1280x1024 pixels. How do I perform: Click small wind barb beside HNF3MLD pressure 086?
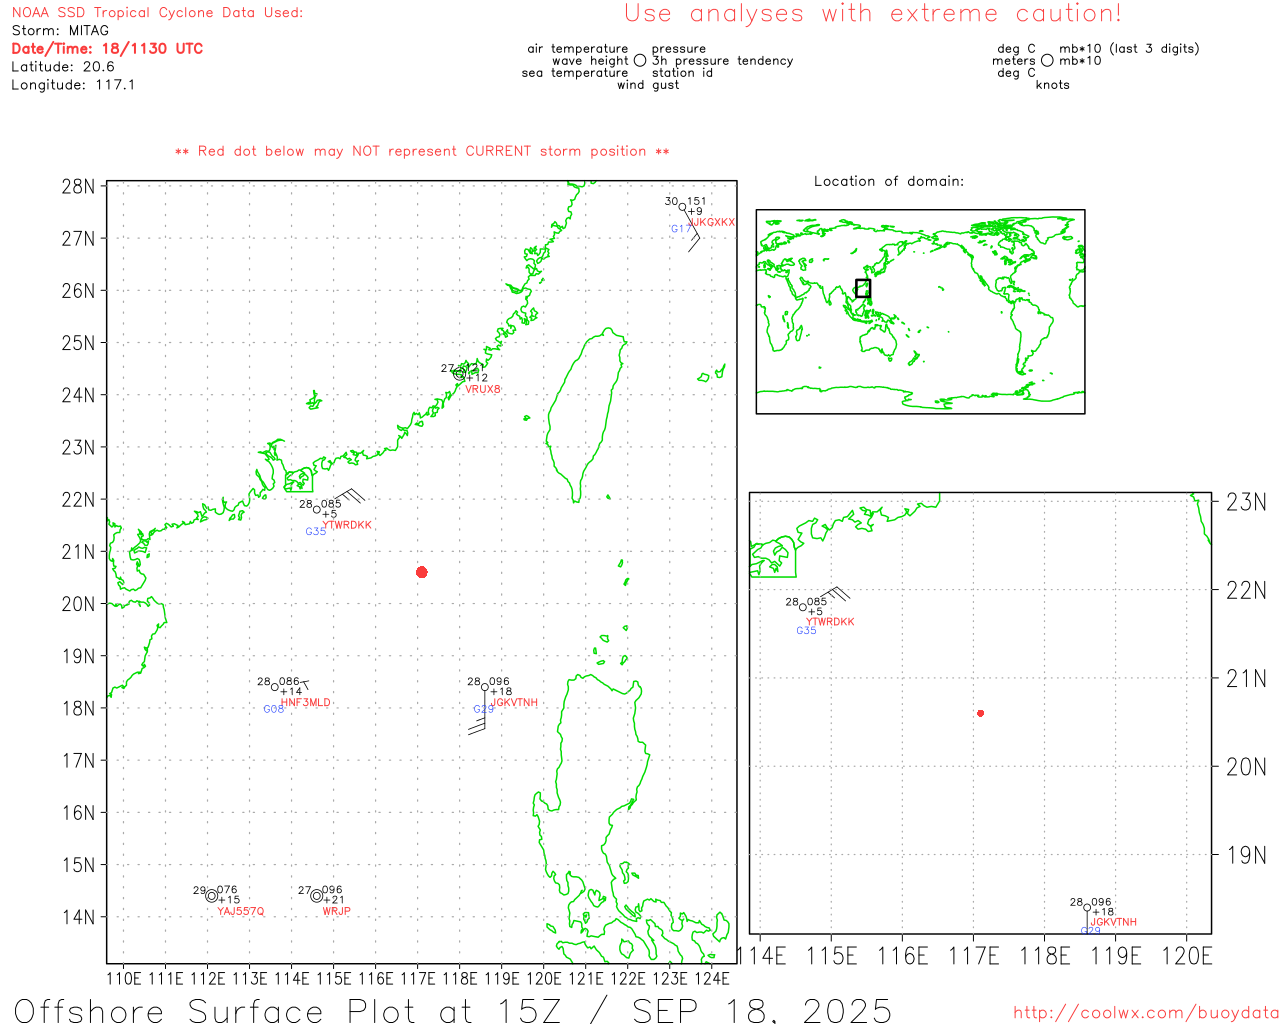(304, 684)
